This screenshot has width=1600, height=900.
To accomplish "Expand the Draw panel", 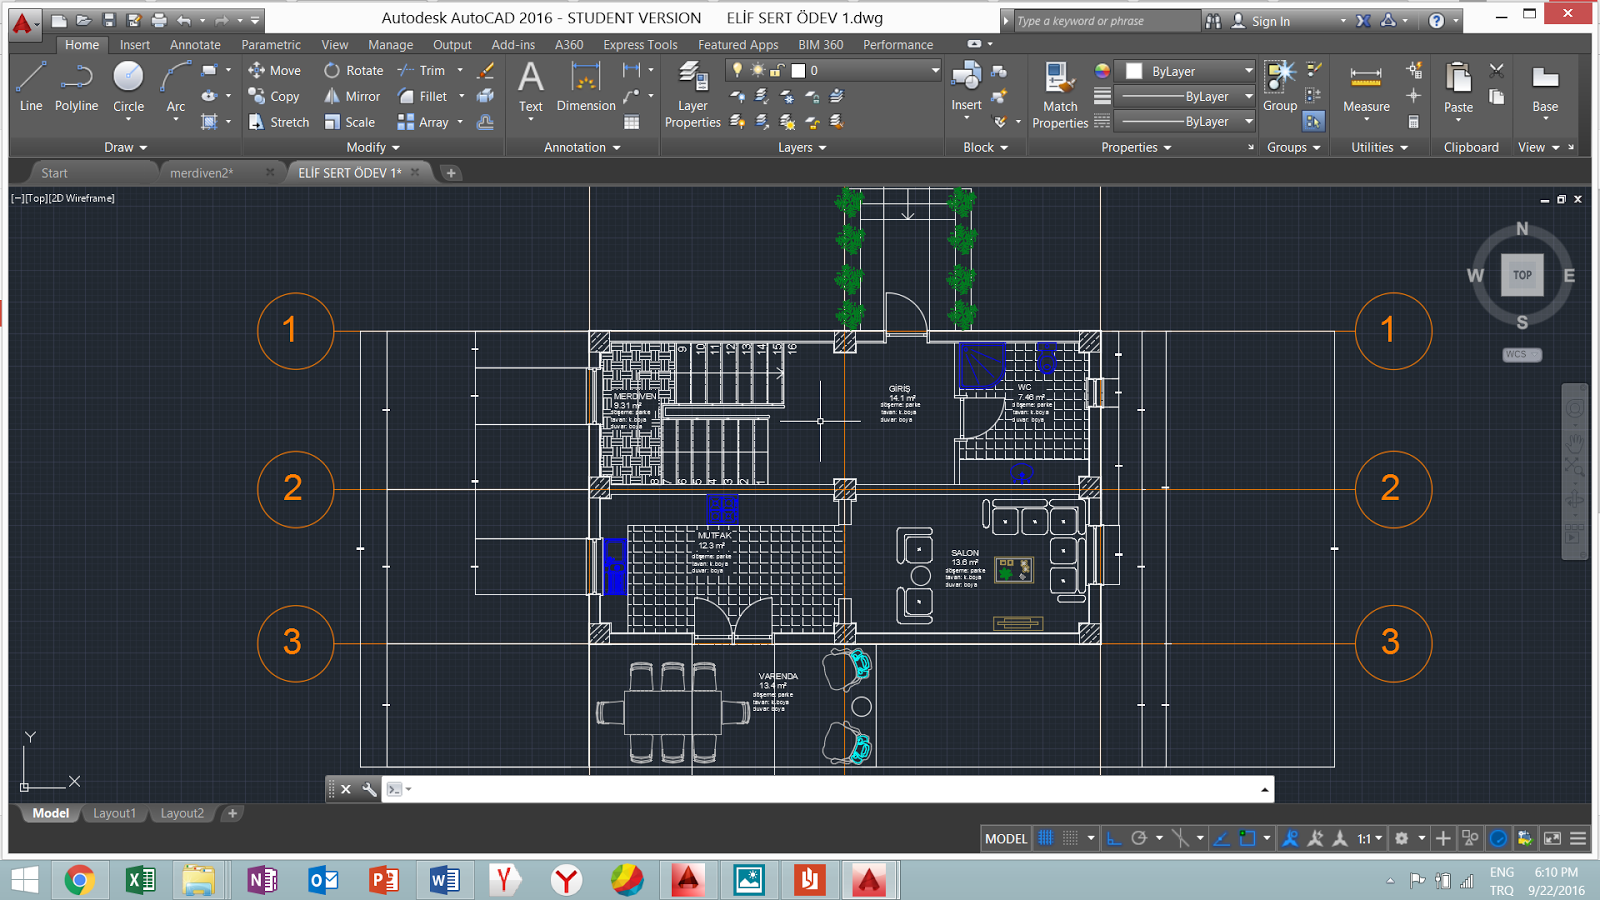I will (x=126, y=147).
